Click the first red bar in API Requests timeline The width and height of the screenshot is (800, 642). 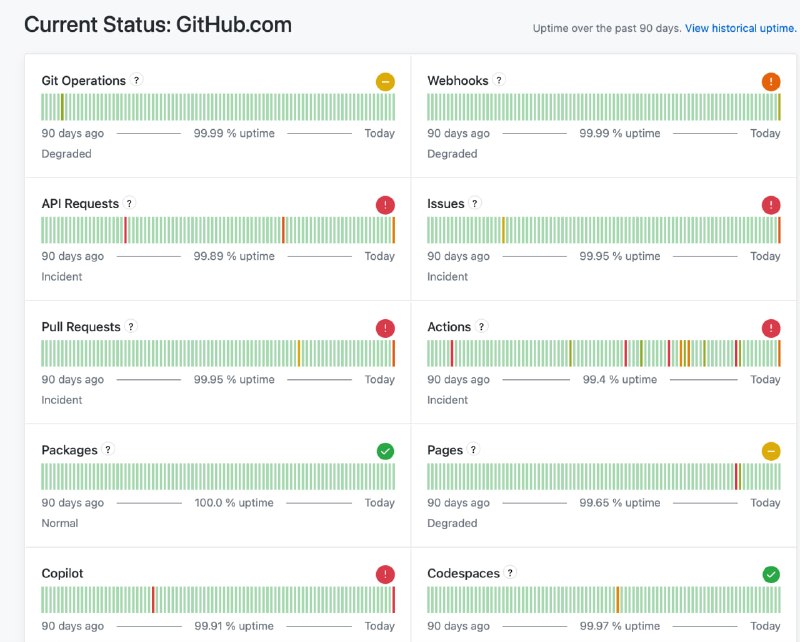pos(126,230)
